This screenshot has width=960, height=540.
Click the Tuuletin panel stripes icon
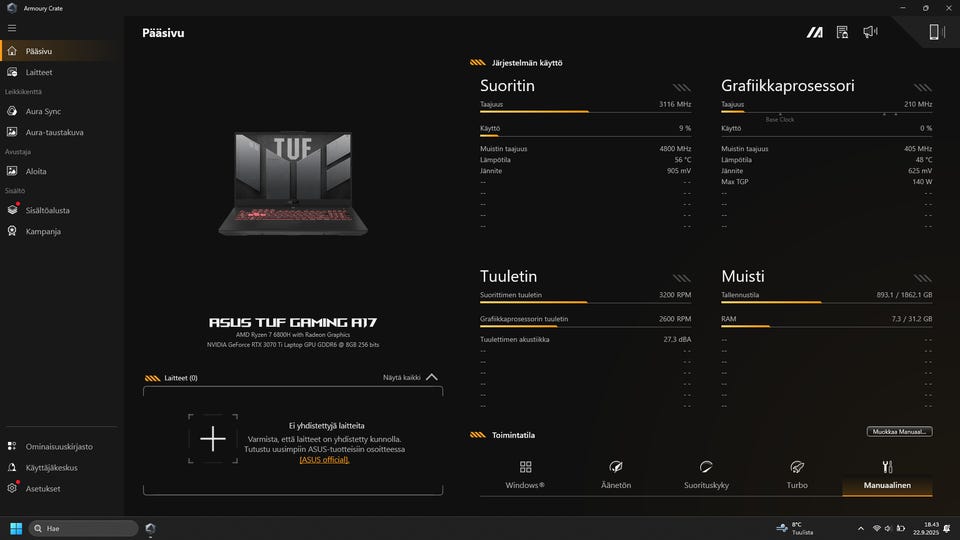pos(681,279)
